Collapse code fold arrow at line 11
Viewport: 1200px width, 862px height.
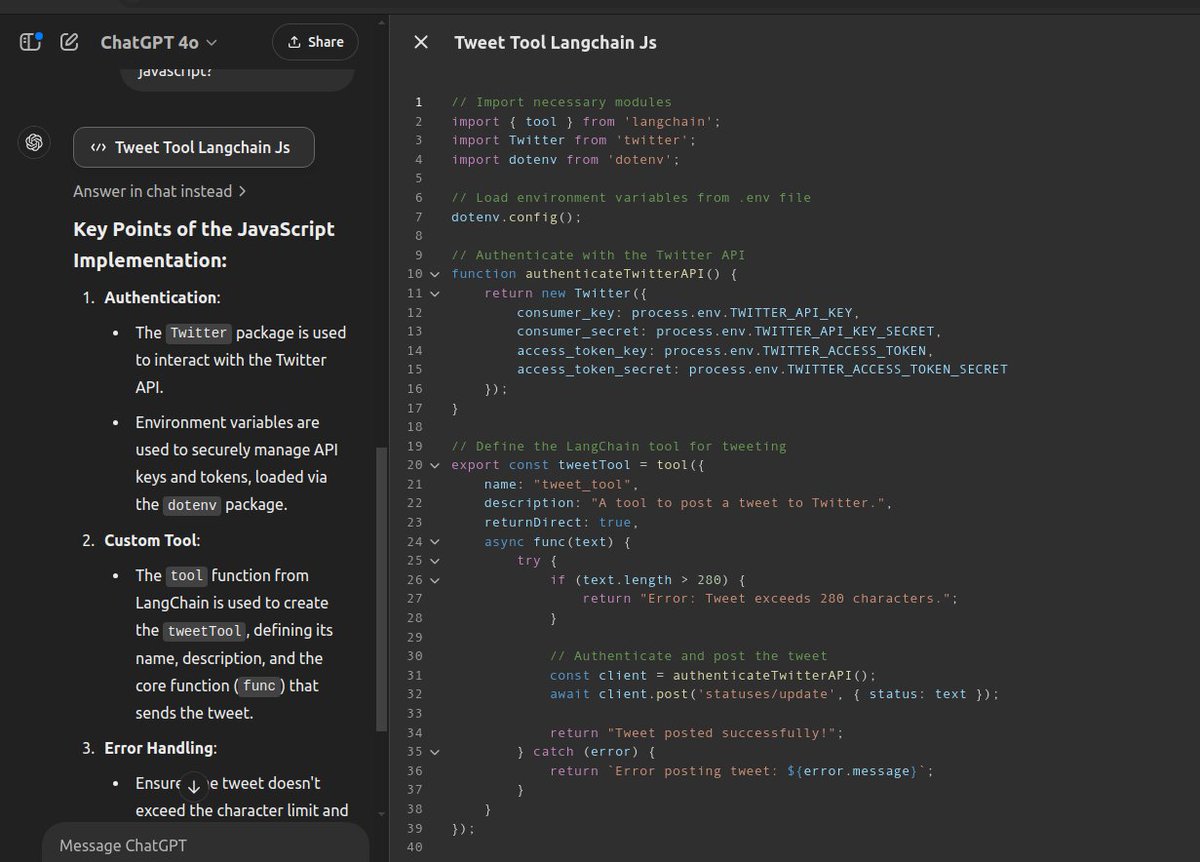(x=434, y=293)
